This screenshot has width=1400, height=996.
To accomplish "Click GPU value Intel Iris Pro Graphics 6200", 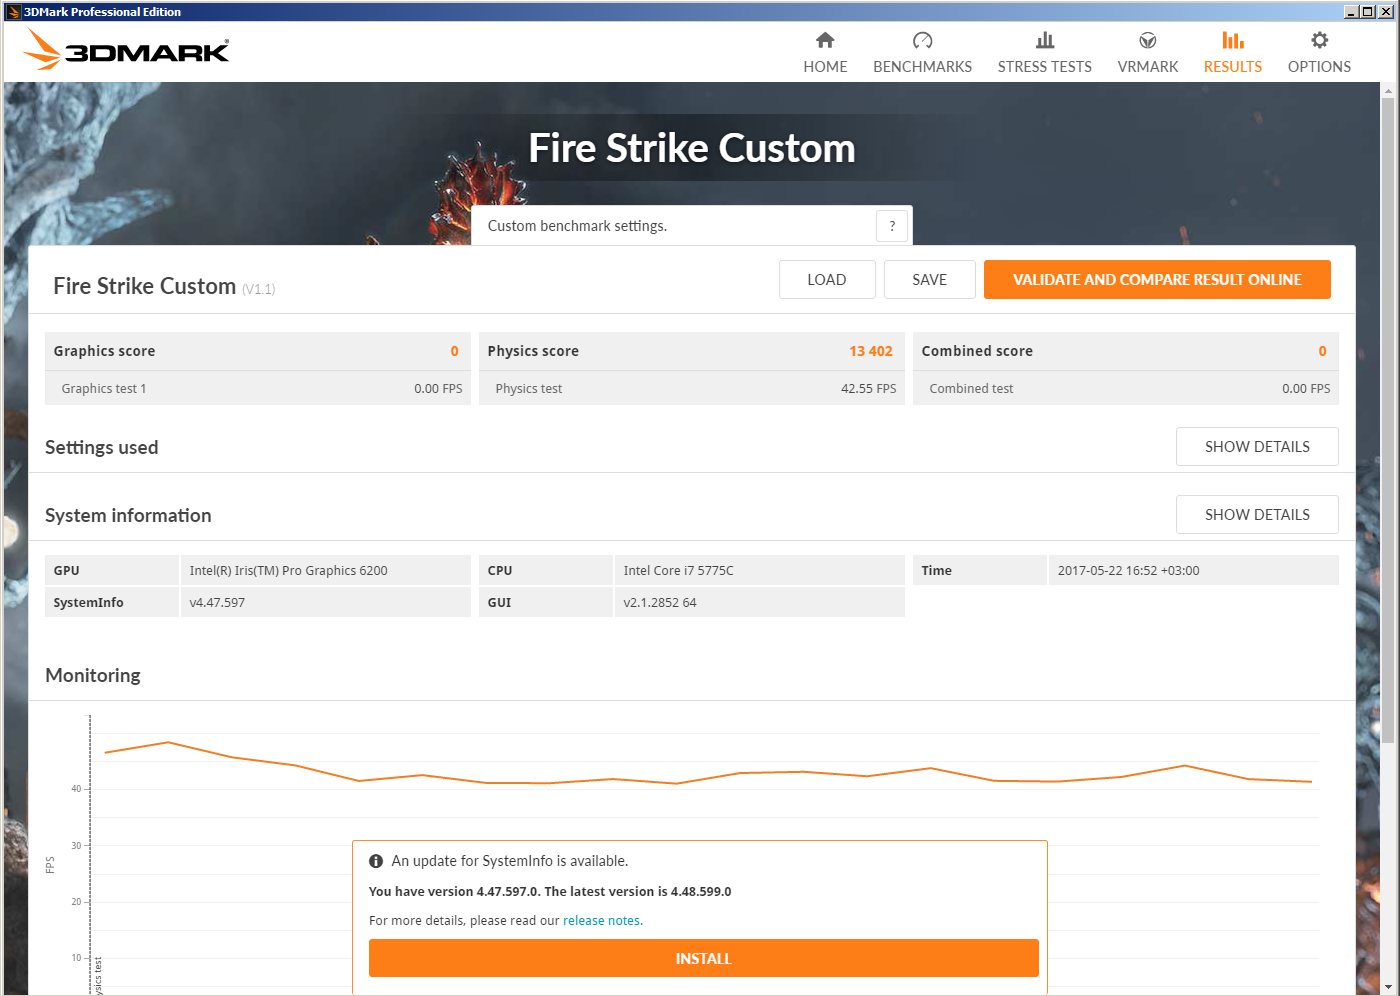I will (x=288, y=571).
